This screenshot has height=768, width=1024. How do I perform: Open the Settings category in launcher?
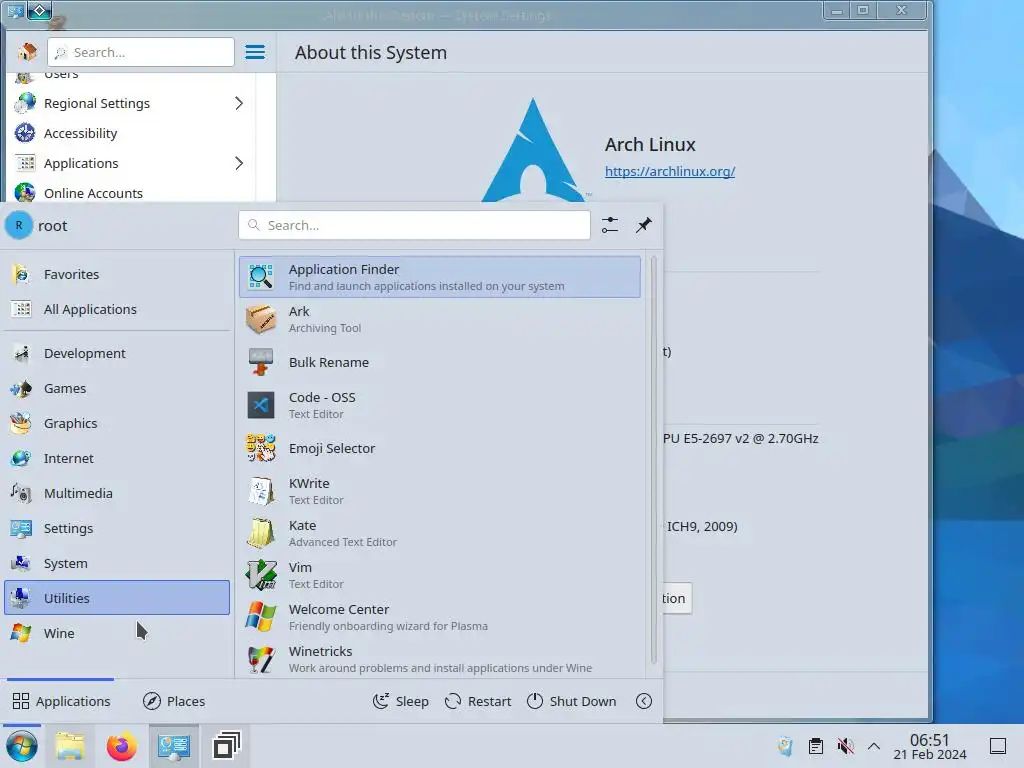coord(117,528)
